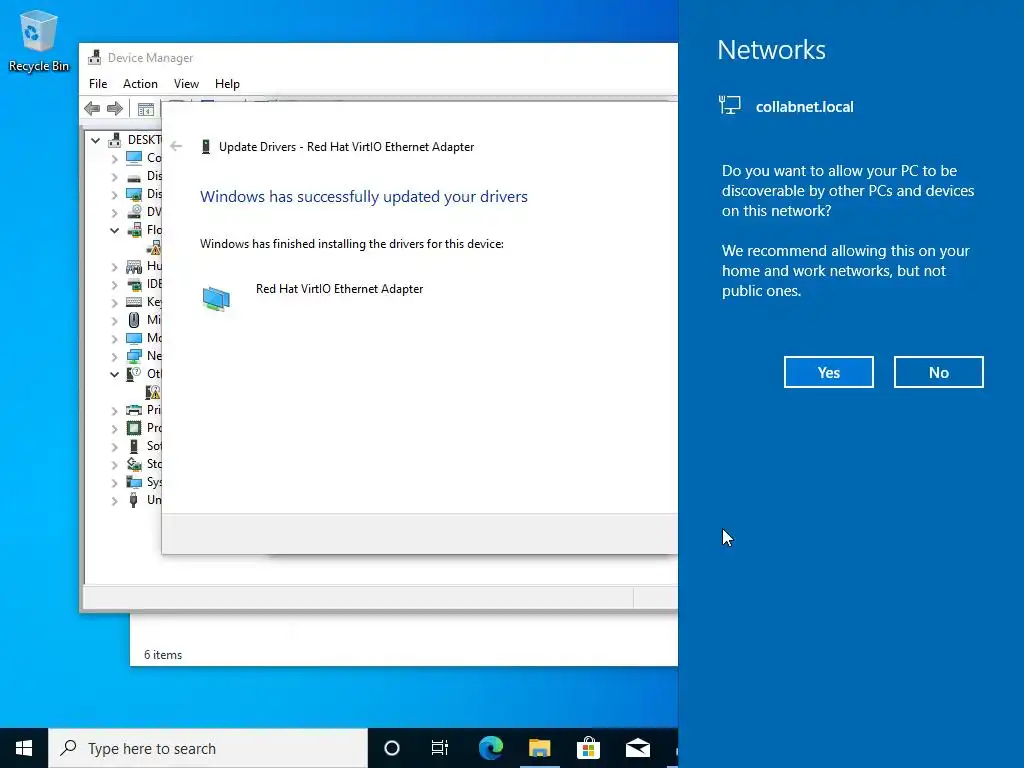Select the Monitors category icon (Mo row)
Image resolution: width=1024 pixels, height=768 pixels.
click(134, 338)
